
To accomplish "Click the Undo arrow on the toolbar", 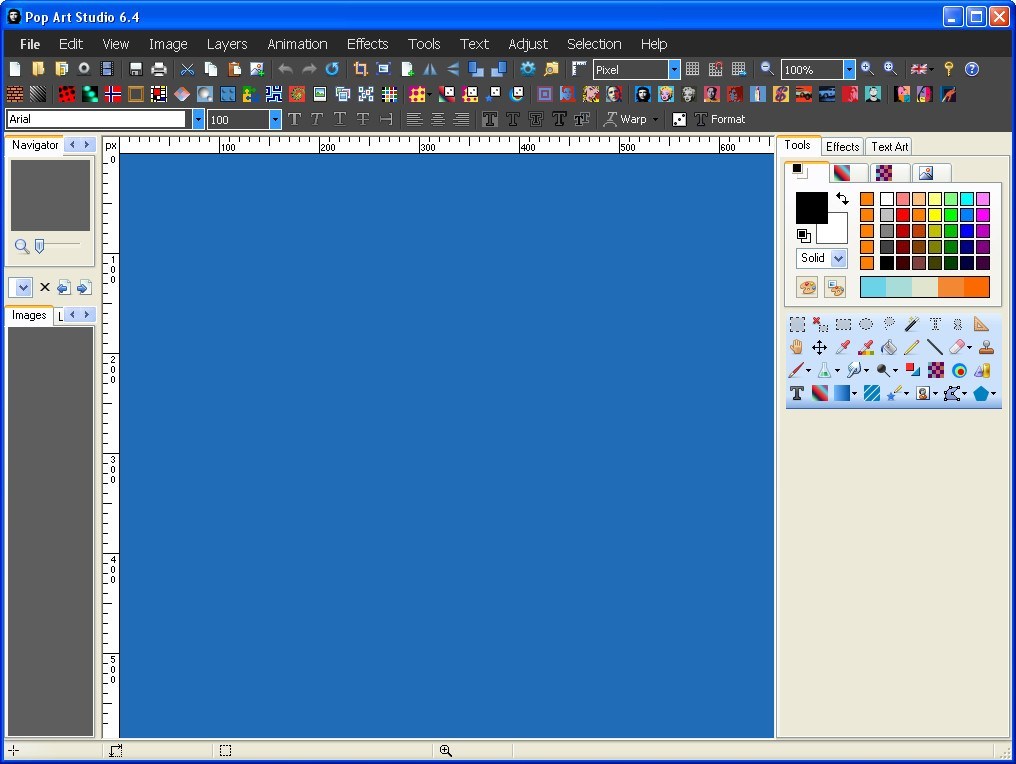I will coord(285,69).
